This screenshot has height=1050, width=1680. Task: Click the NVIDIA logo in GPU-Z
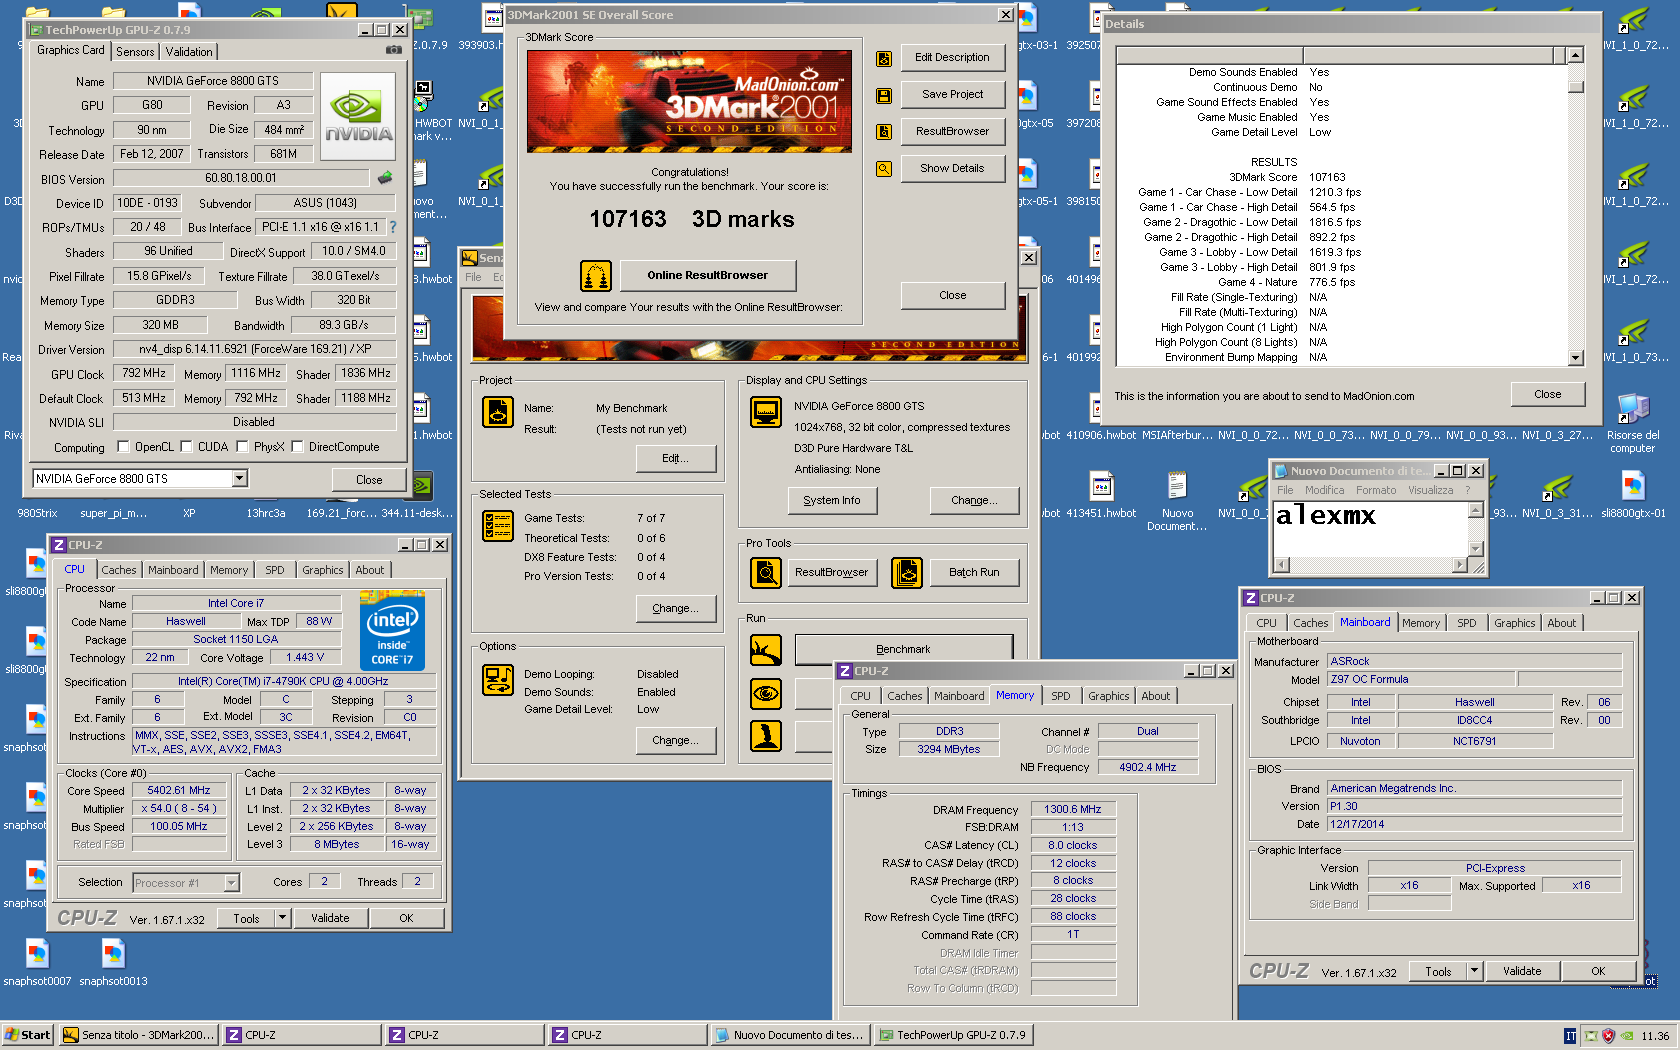click(359, 116)
